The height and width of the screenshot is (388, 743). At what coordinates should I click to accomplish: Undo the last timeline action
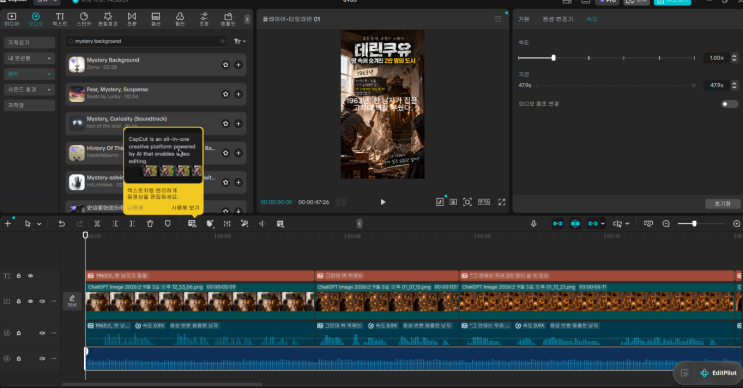point(62,224)
